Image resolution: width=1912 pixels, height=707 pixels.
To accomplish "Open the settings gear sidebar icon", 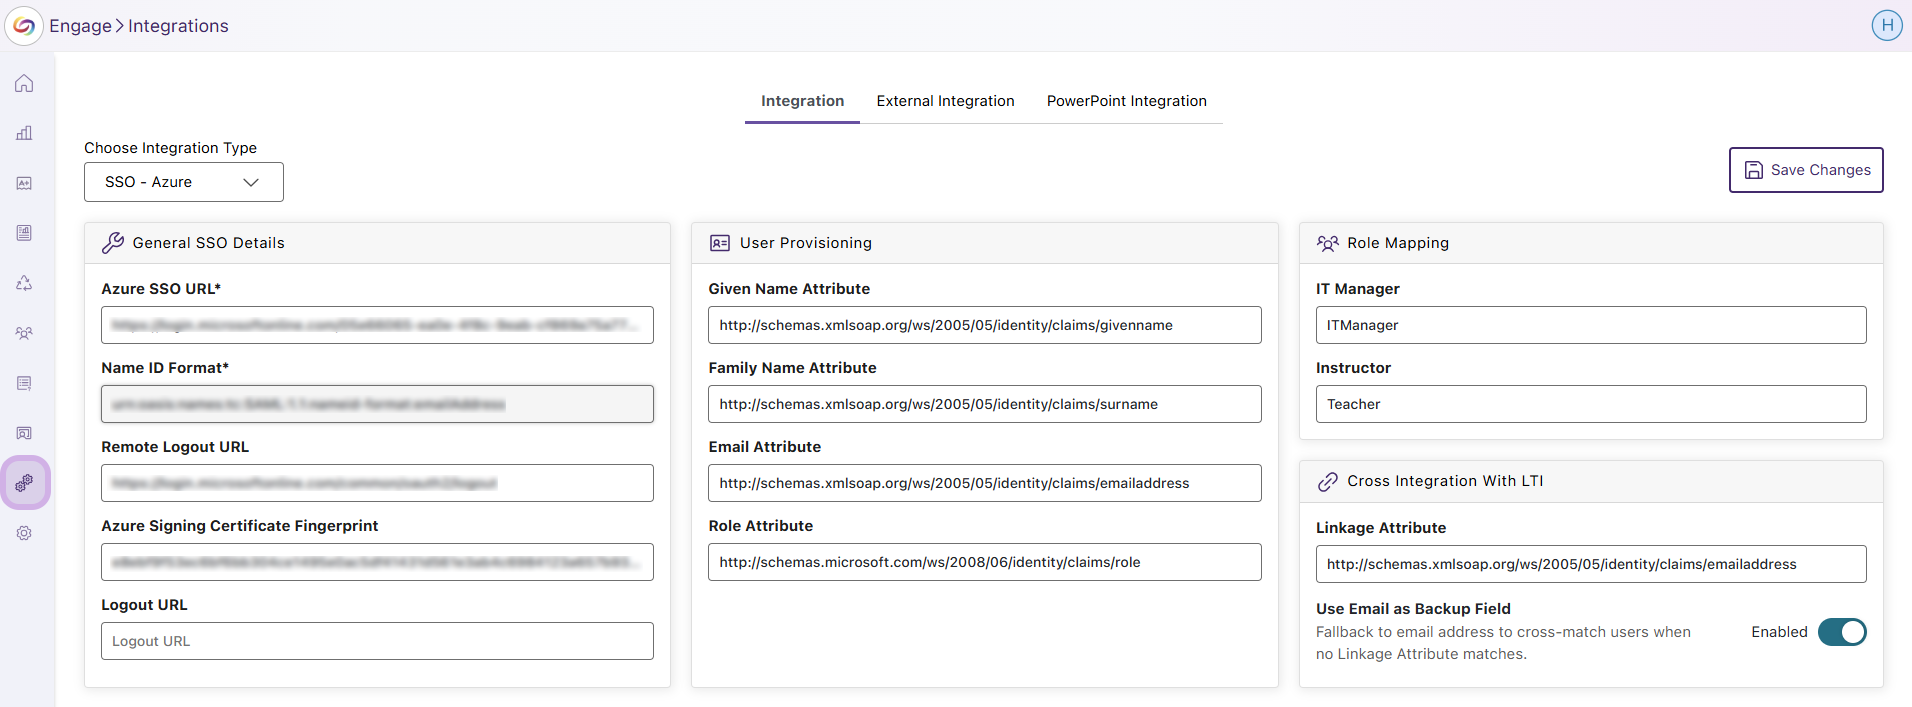I will click(24, 533).
